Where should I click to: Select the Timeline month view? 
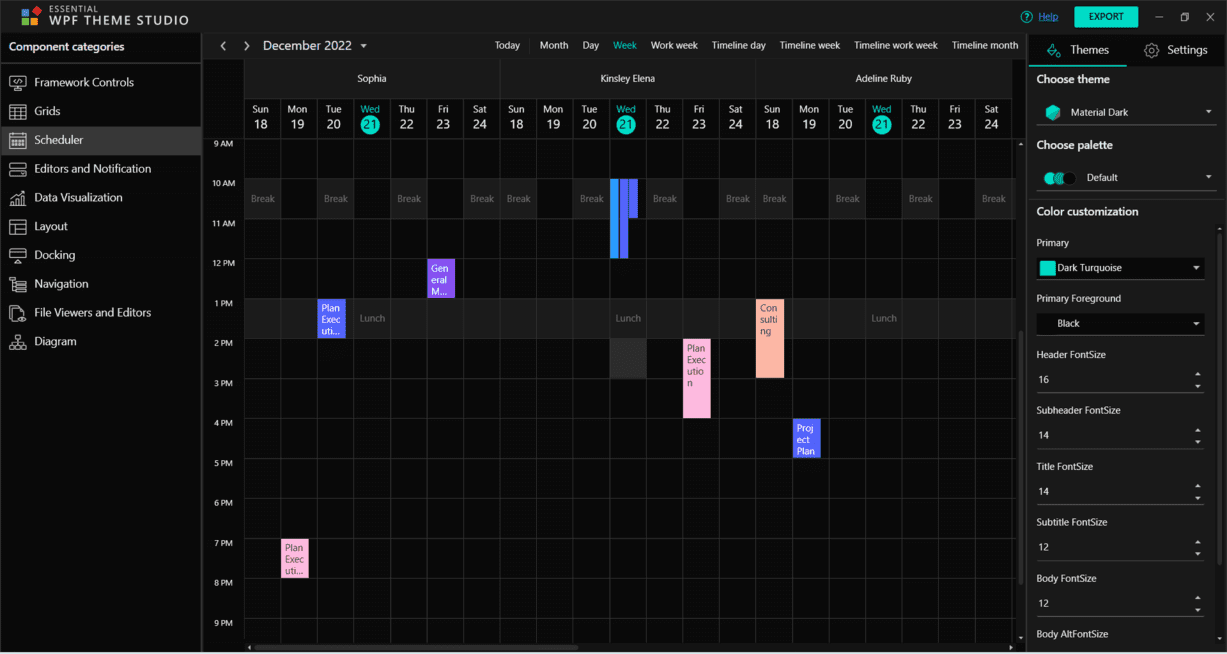point(984,45)
